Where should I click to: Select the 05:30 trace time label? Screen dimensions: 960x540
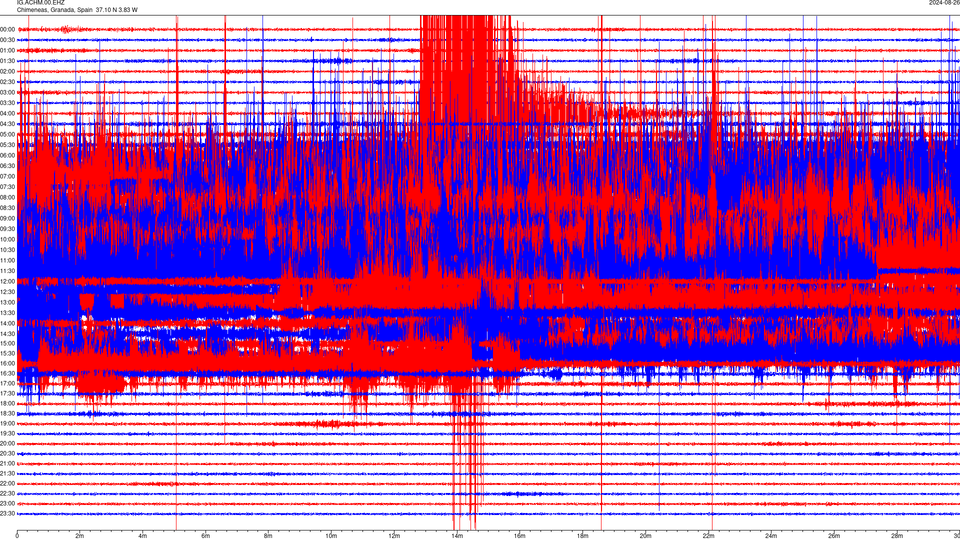point(7,144)
